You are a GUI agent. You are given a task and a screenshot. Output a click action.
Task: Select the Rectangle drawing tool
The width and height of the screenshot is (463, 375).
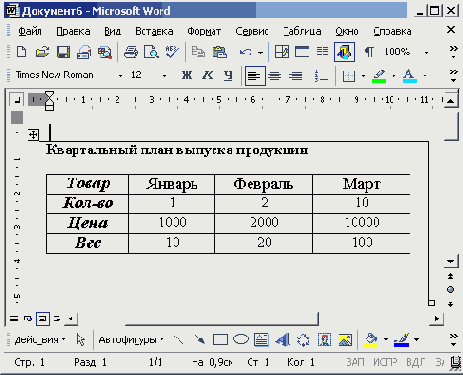pos(220,340)
